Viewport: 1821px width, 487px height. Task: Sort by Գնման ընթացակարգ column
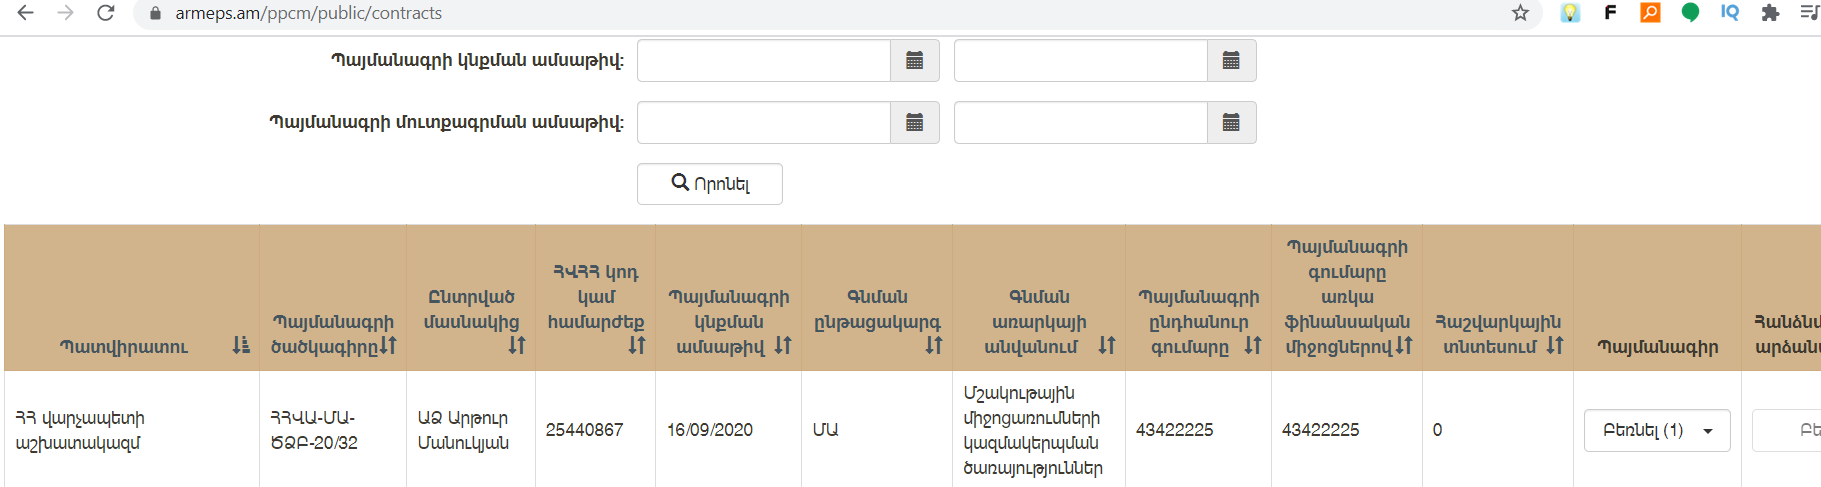tap(933, 345)
